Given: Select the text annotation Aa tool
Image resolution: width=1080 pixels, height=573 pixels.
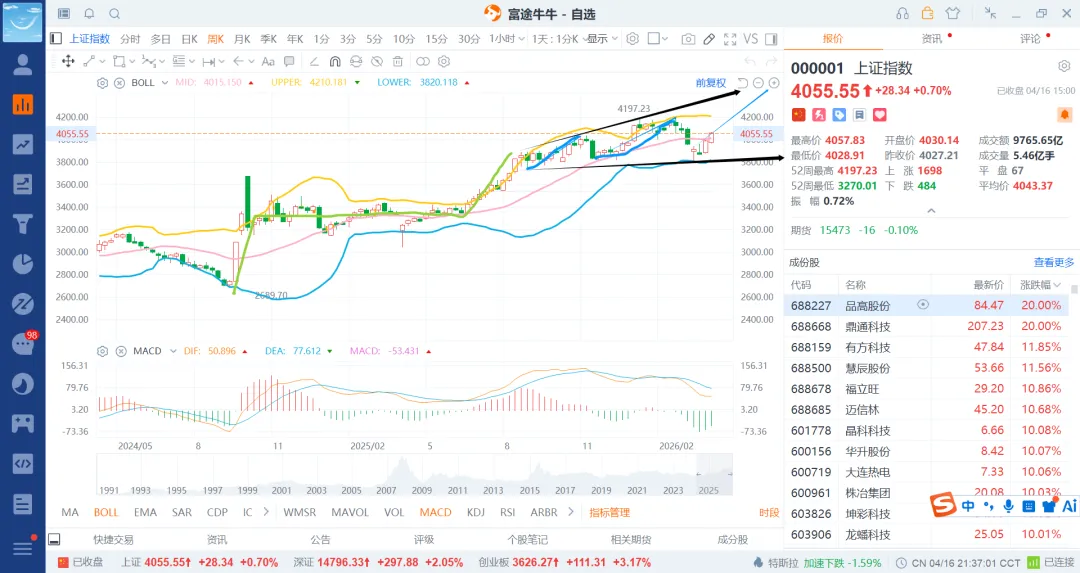Looking at the screenshot, I should [x=268, y=61].
